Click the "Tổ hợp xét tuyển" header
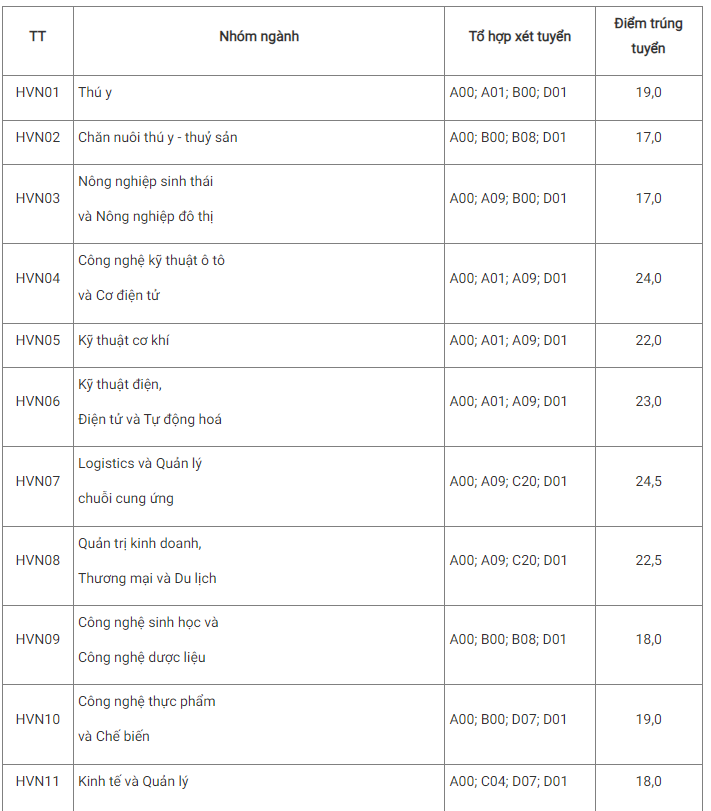The height and width of the screenshot is (811, 711). click(x=520, y=36)
